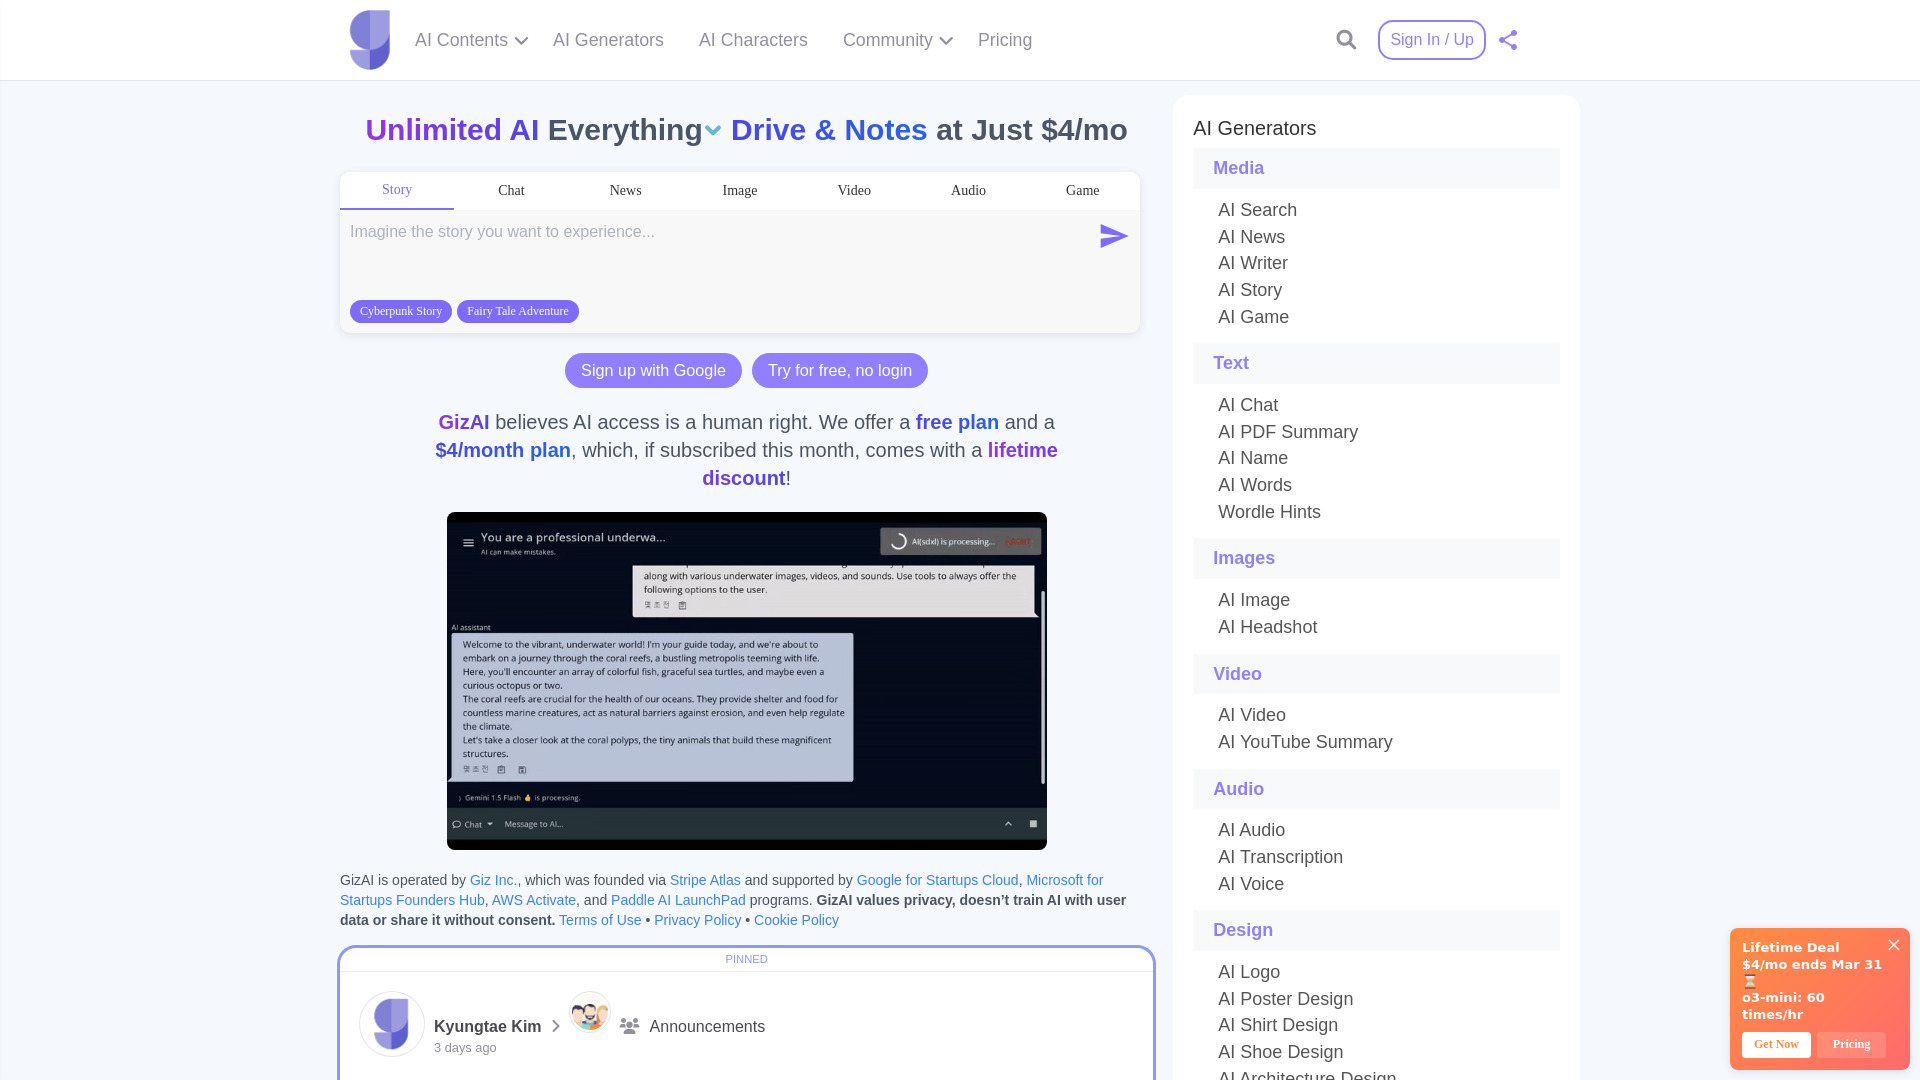Image resolution: width=1920 pixels, height=1080 pixels.
Task: Click the Cyberpunk Story tag toggle
Action: click(x=401, y=311)
